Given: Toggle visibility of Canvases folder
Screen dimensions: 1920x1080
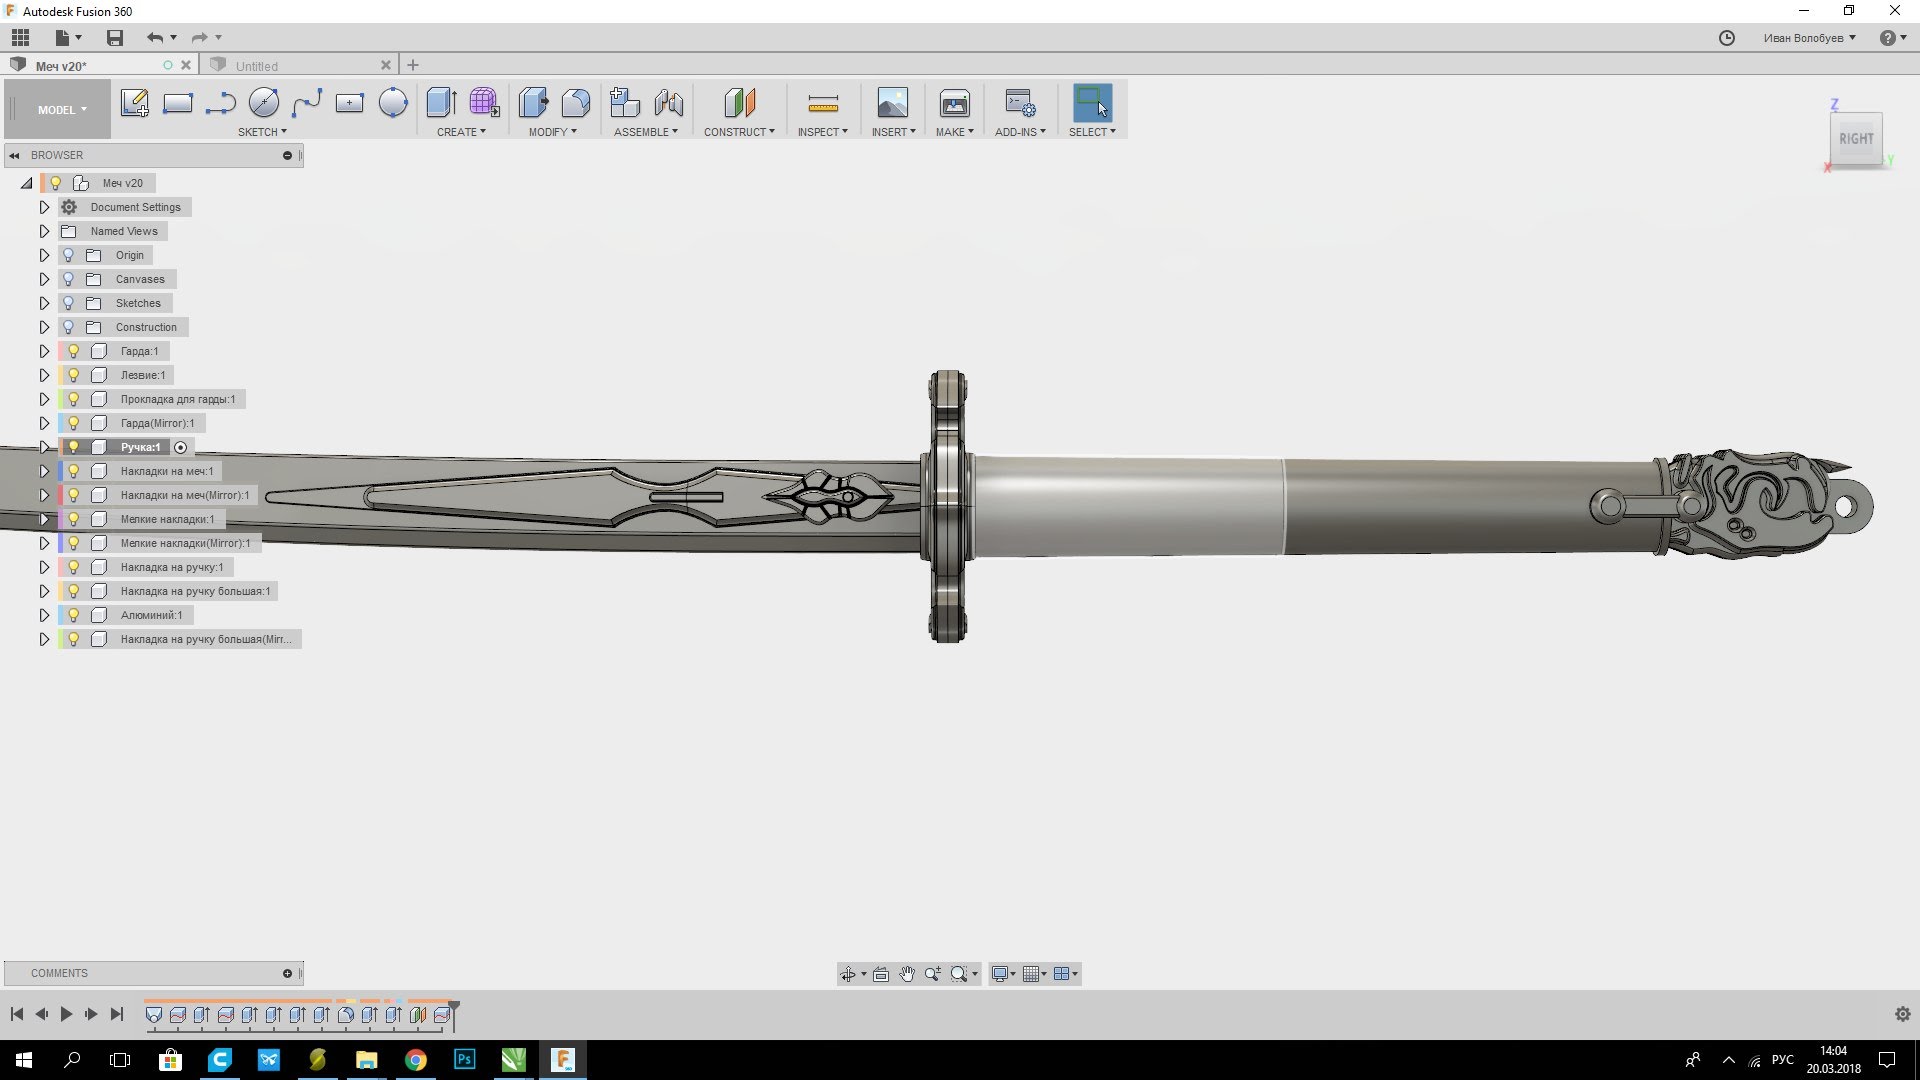Looking at the screenshot, I should point(68,279).
